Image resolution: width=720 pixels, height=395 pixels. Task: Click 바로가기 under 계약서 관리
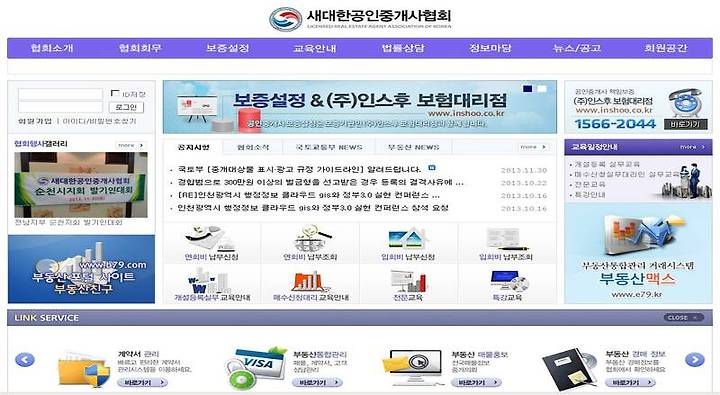(x=142, y=382)
